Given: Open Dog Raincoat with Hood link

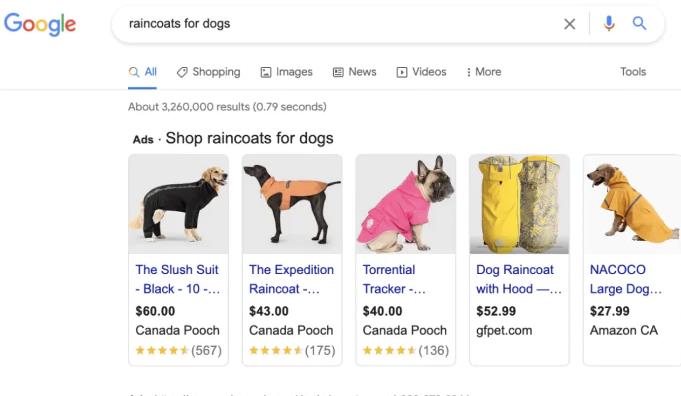Looking at the screenshot, I should (519, 279).
